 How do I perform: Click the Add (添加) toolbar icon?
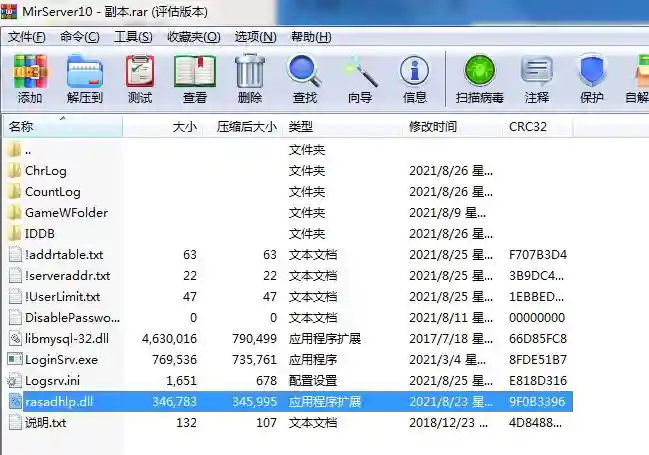30,72
